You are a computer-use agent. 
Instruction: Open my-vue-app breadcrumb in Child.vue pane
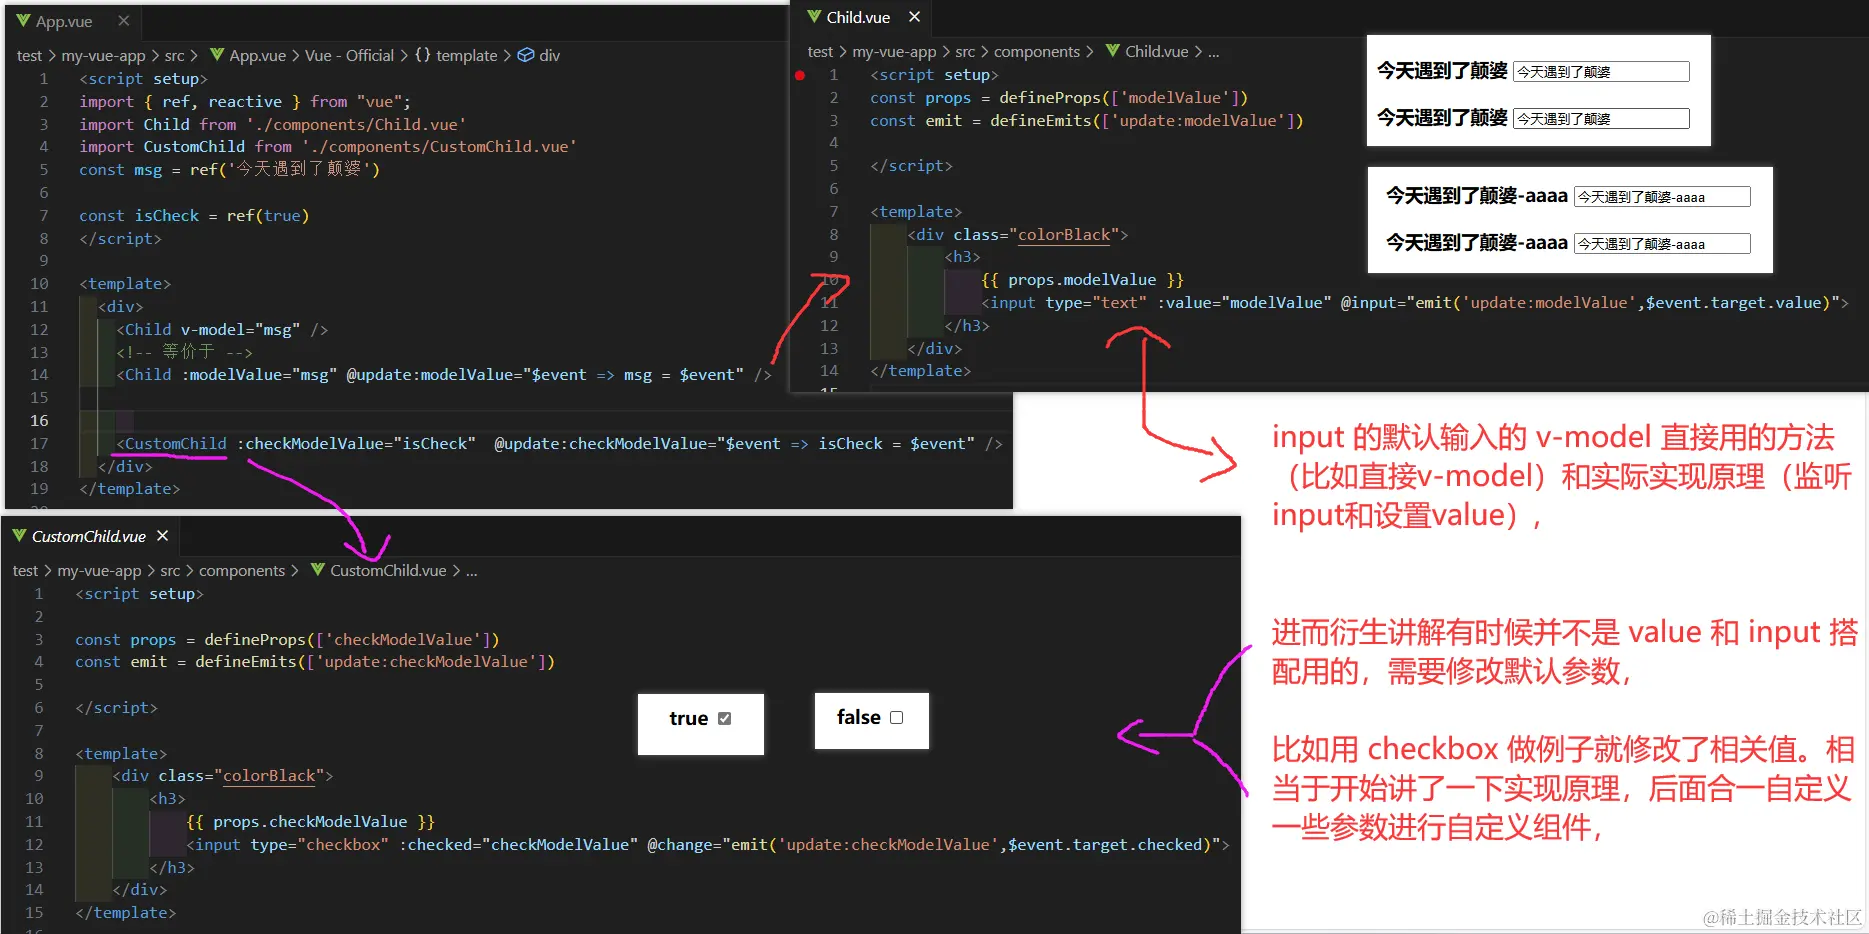click(x=894, y=51)
